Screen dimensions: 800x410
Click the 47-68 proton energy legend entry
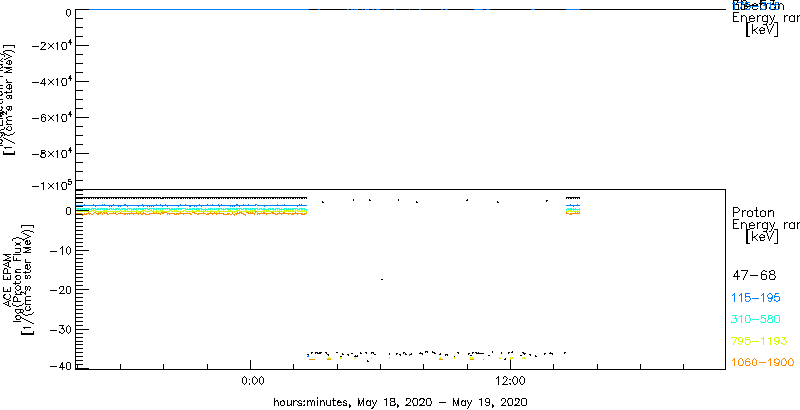754,276
